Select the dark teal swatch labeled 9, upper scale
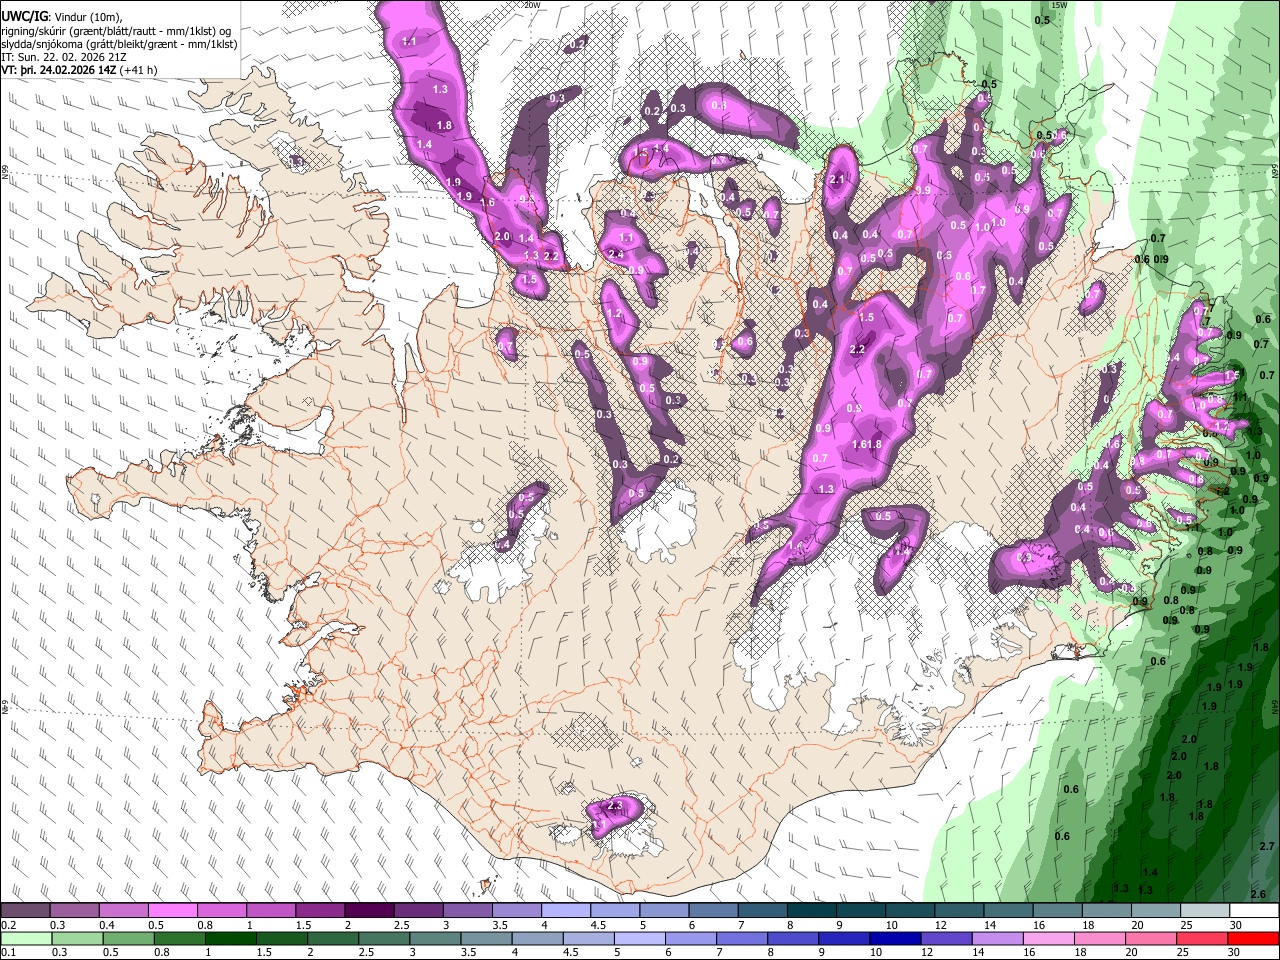The image size is (1280, 960). click(860, 911)
